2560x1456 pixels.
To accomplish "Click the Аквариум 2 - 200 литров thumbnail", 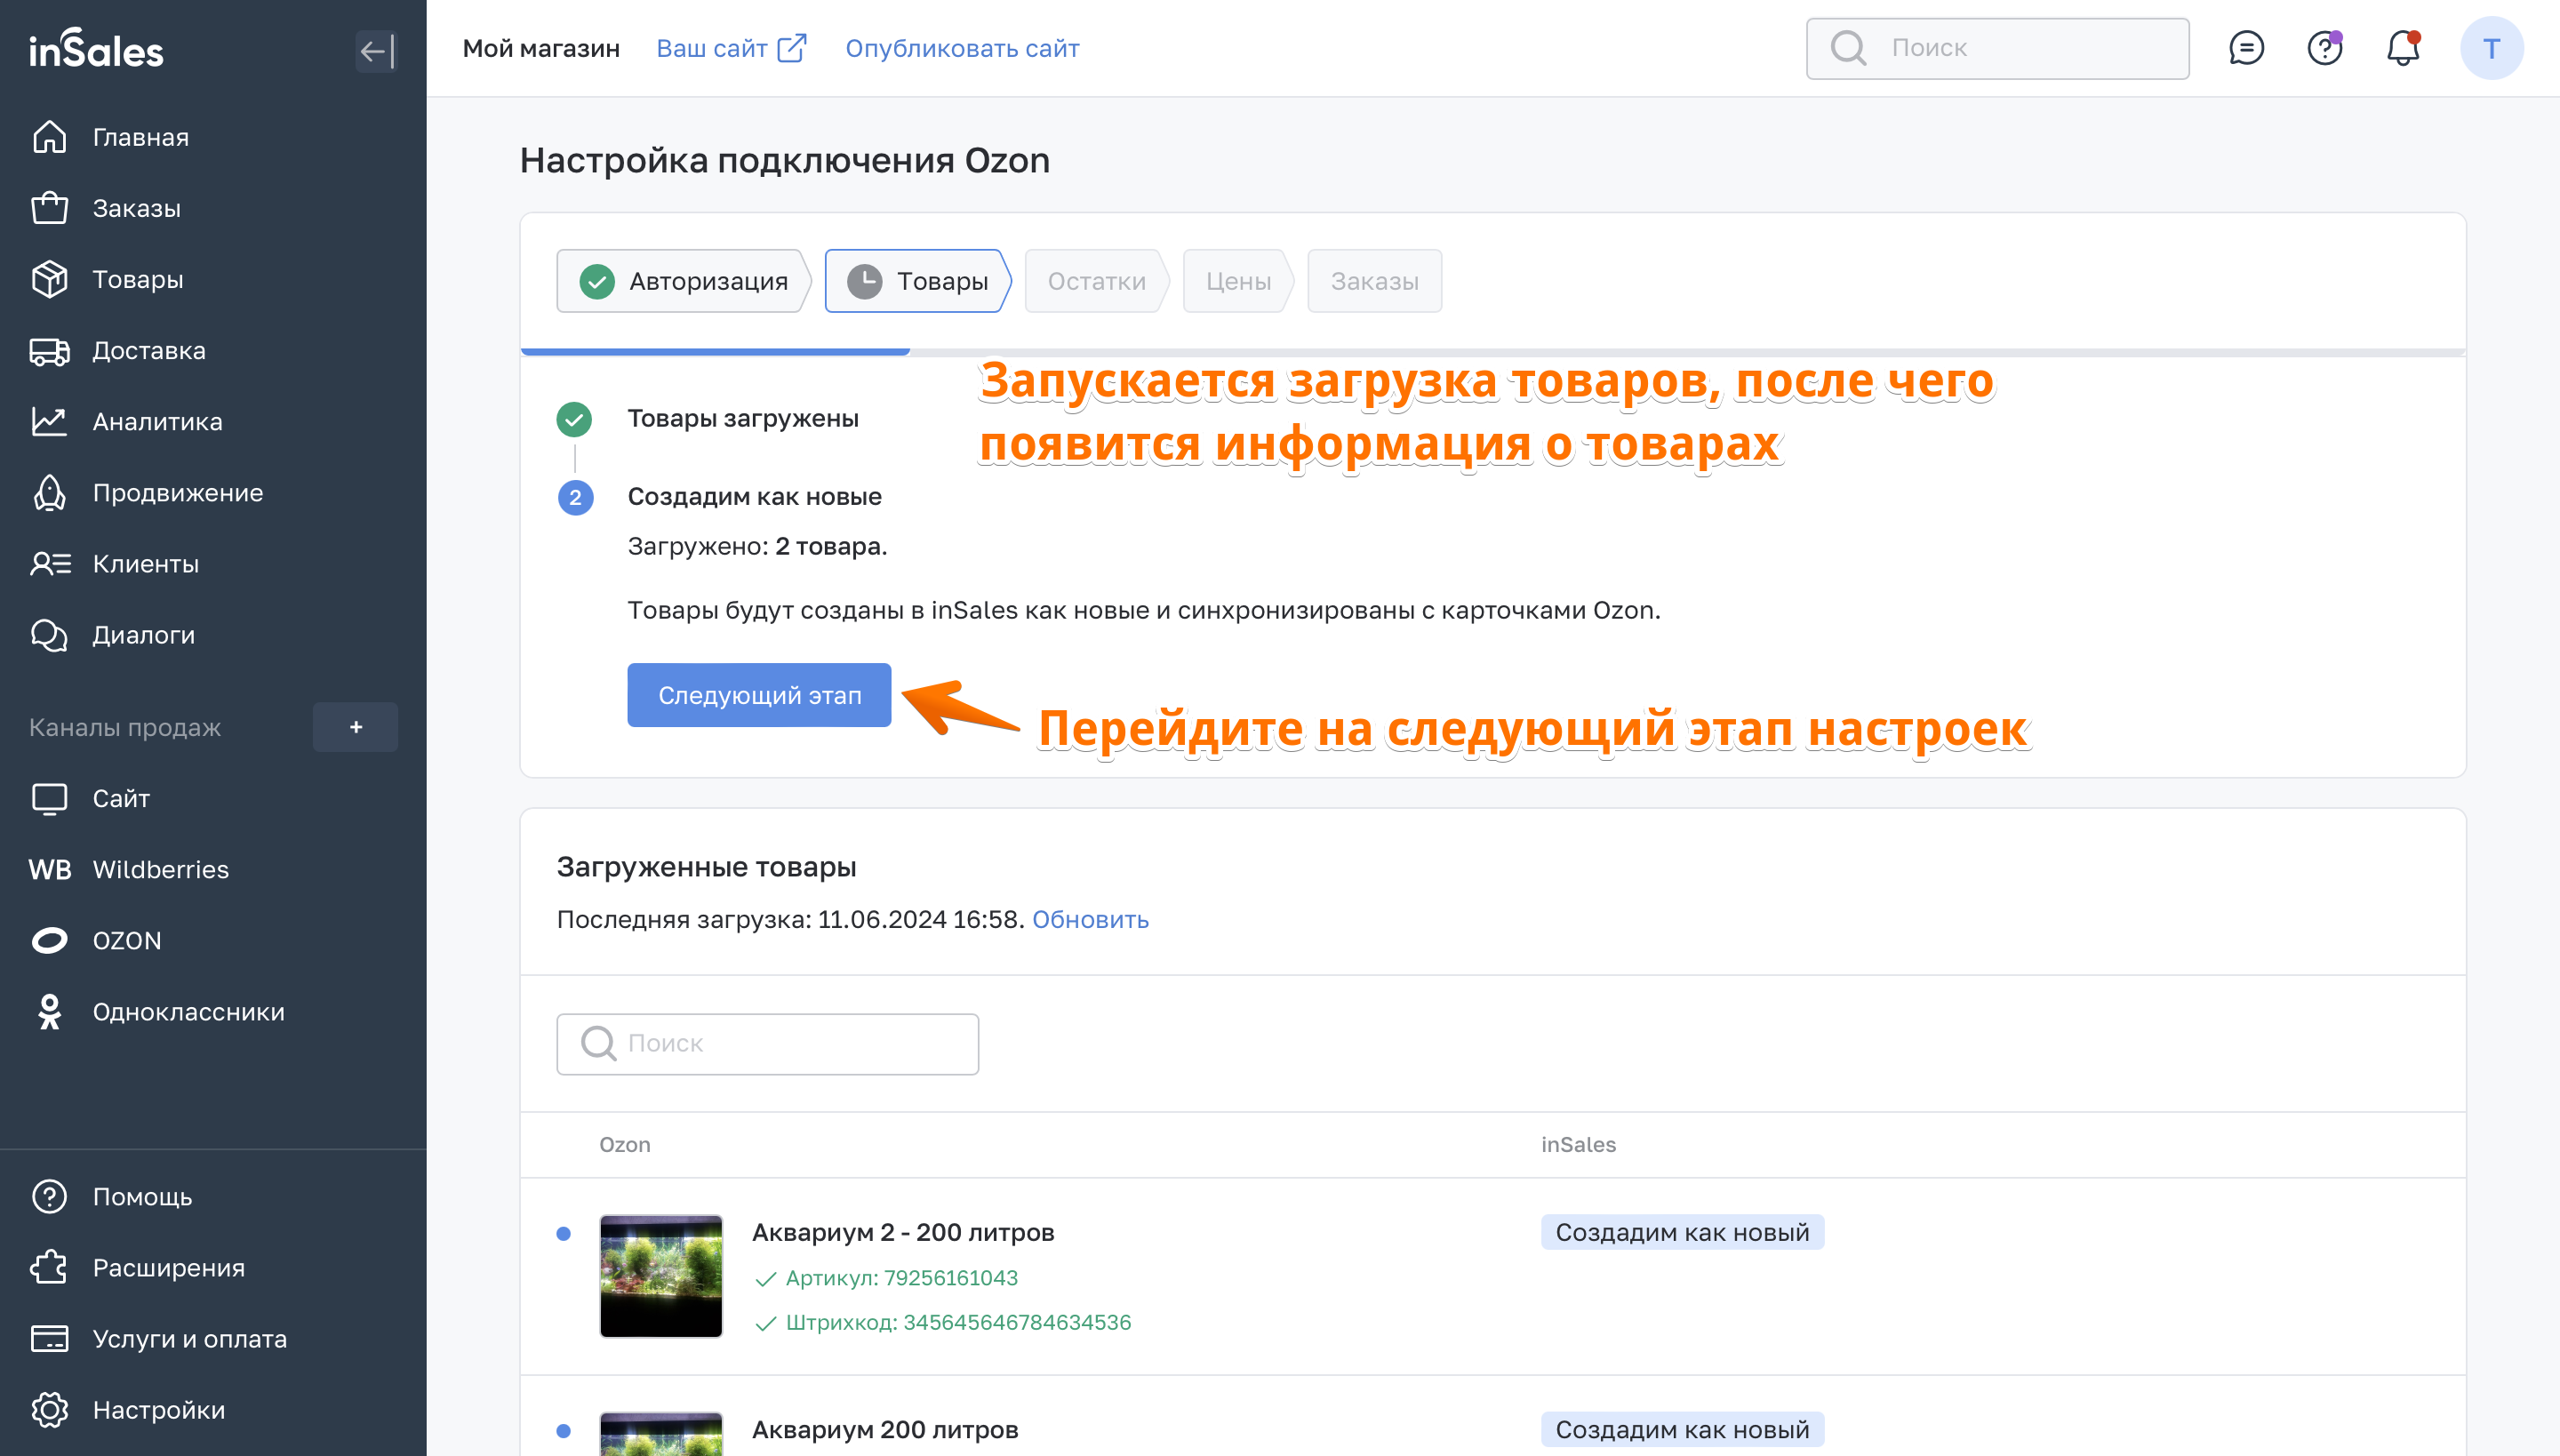I will point(660,1275).
